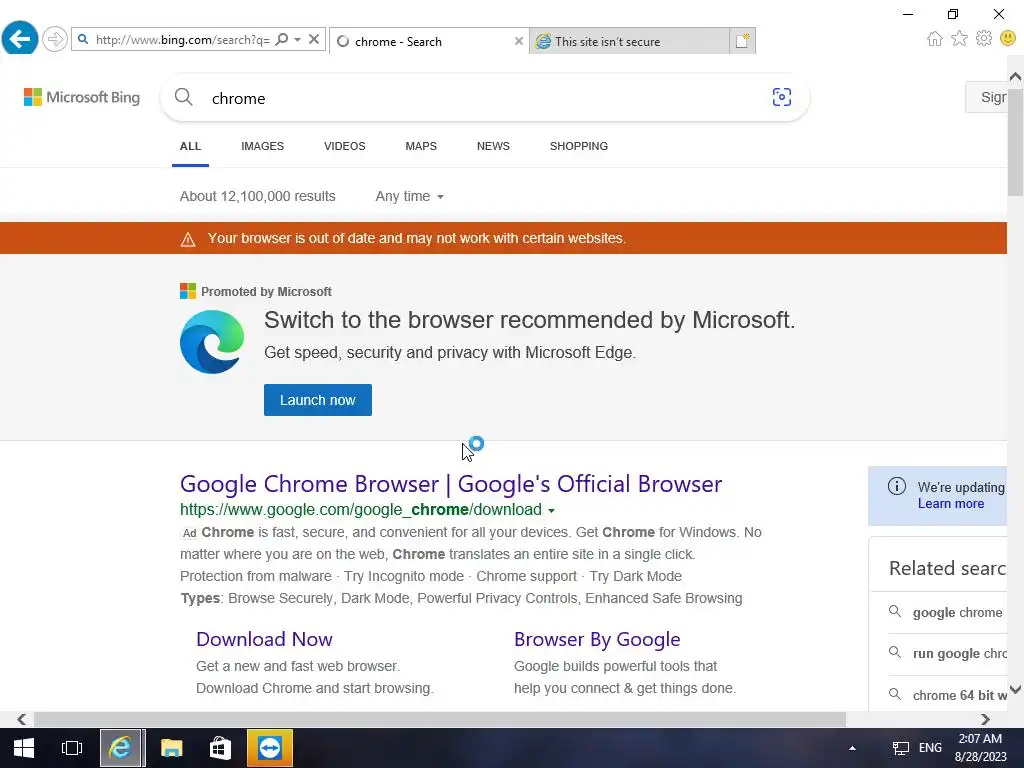The image size is (1024, 768).
Task: Click the network icon in system tray
Action: (901, 748)
